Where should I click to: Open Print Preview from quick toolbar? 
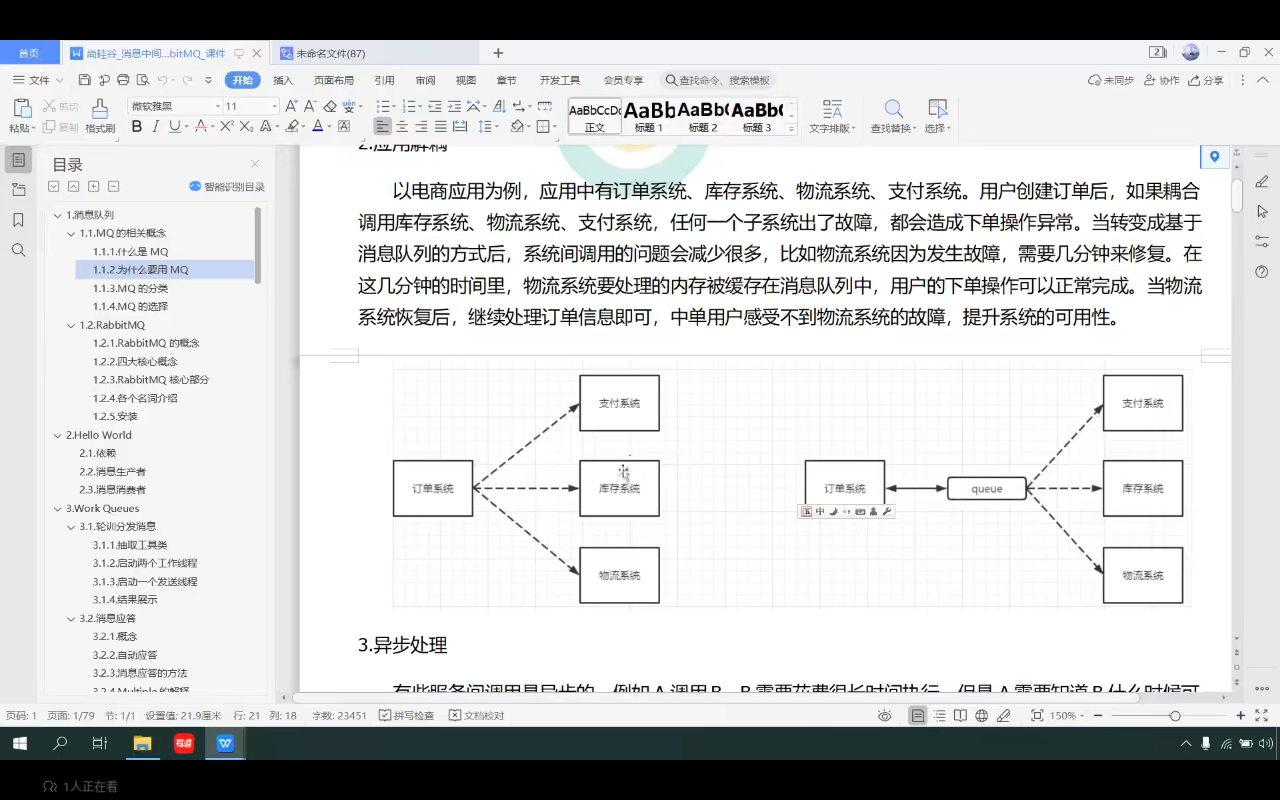[x=142, y=80]
